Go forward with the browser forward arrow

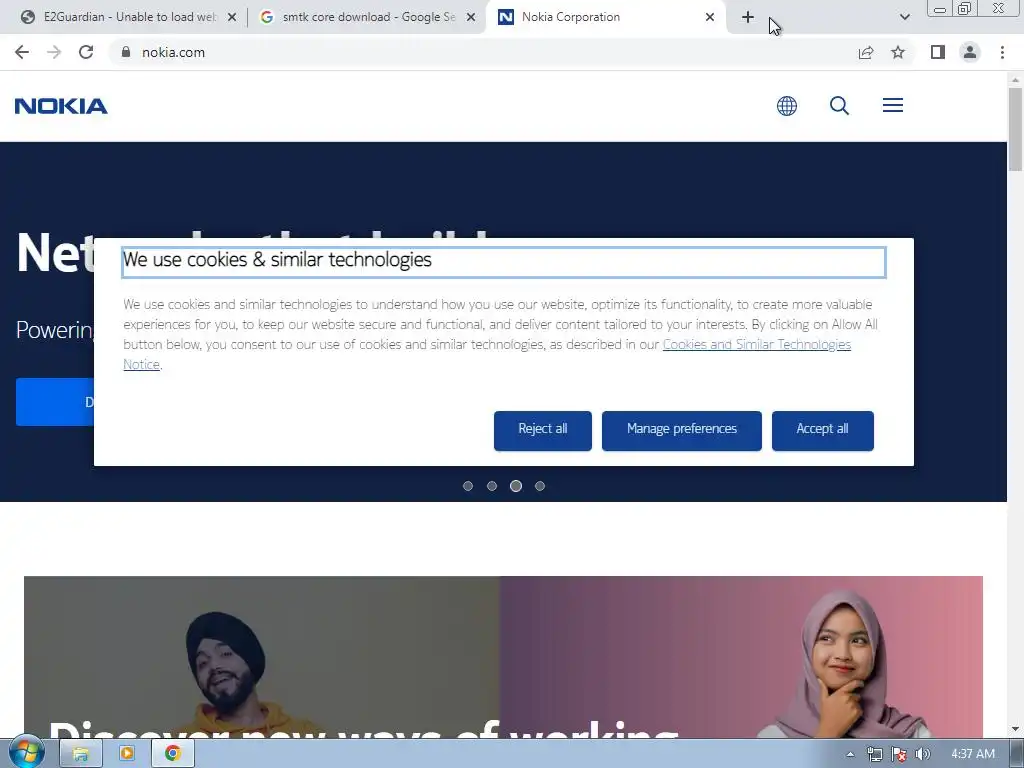(54, 52)
